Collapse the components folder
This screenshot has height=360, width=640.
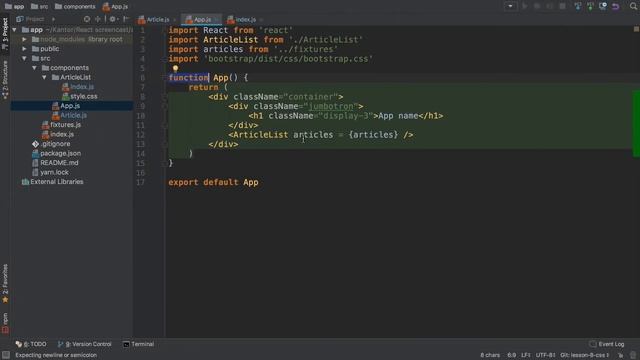pos(35,68)
